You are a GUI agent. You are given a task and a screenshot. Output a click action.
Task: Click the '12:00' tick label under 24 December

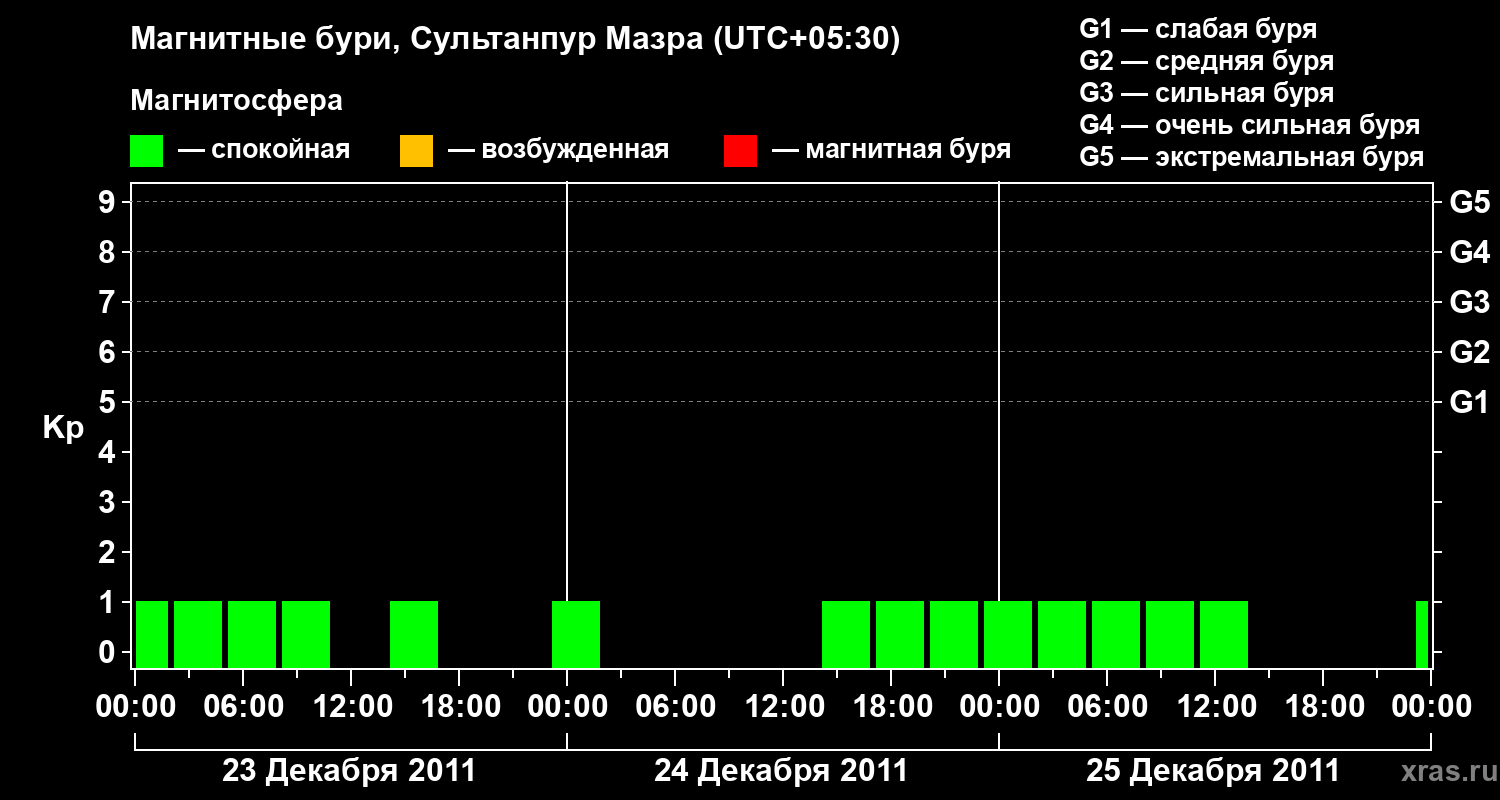(783, 707)
